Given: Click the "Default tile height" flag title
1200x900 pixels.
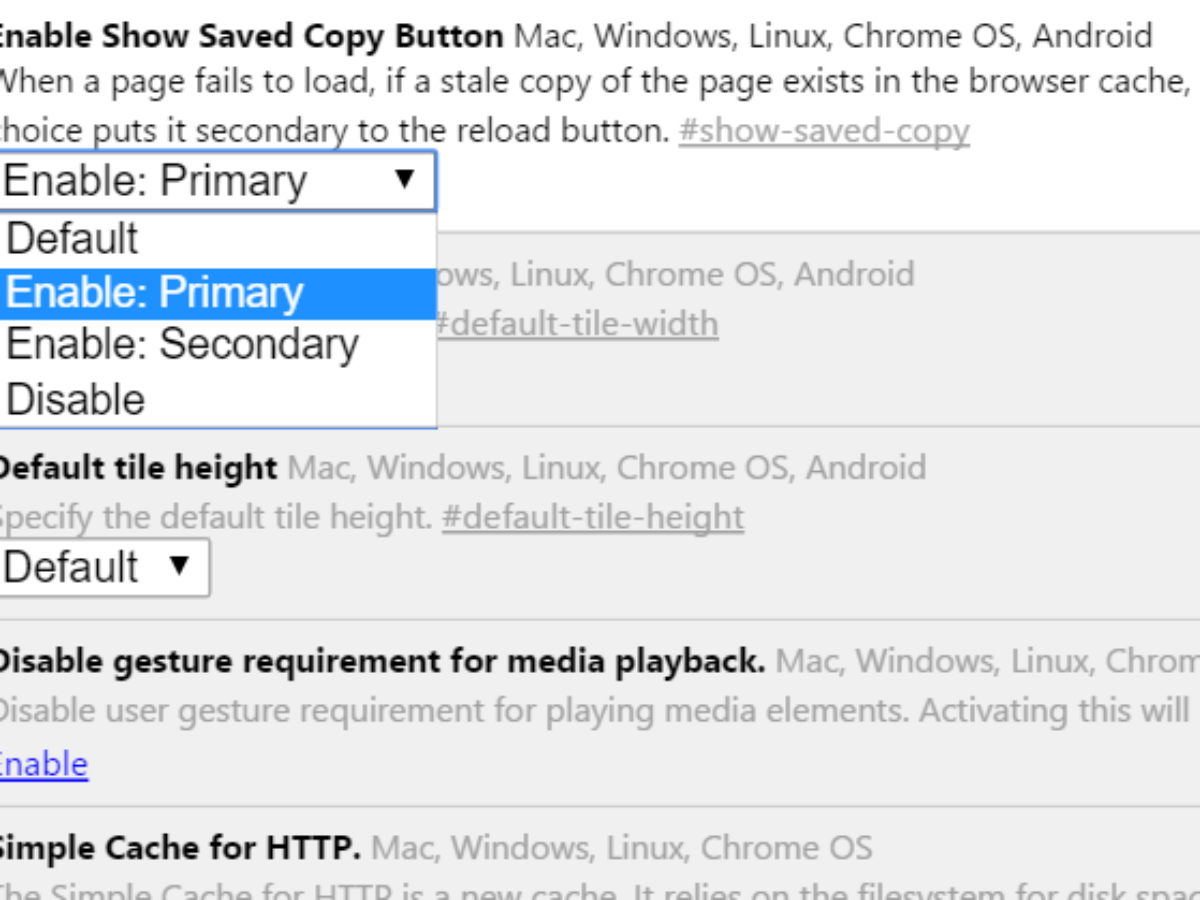Looking at the screenshot, I should click(x=137, y=467).
